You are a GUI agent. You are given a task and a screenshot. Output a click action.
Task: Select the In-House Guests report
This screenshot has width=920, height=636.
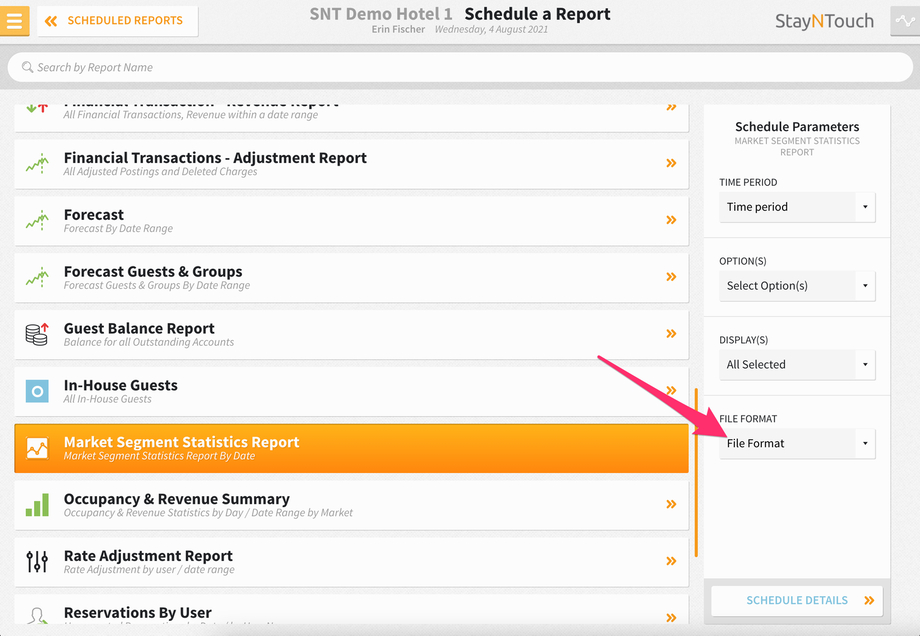[x=351, y=391]
